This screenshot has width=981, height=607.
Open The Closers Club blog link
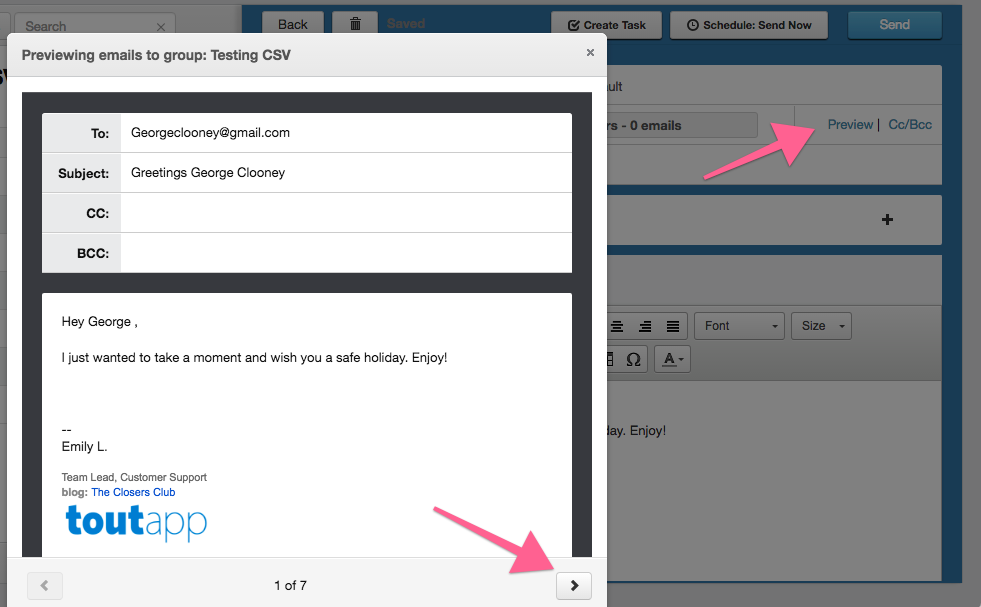click(x=133, y=492)
